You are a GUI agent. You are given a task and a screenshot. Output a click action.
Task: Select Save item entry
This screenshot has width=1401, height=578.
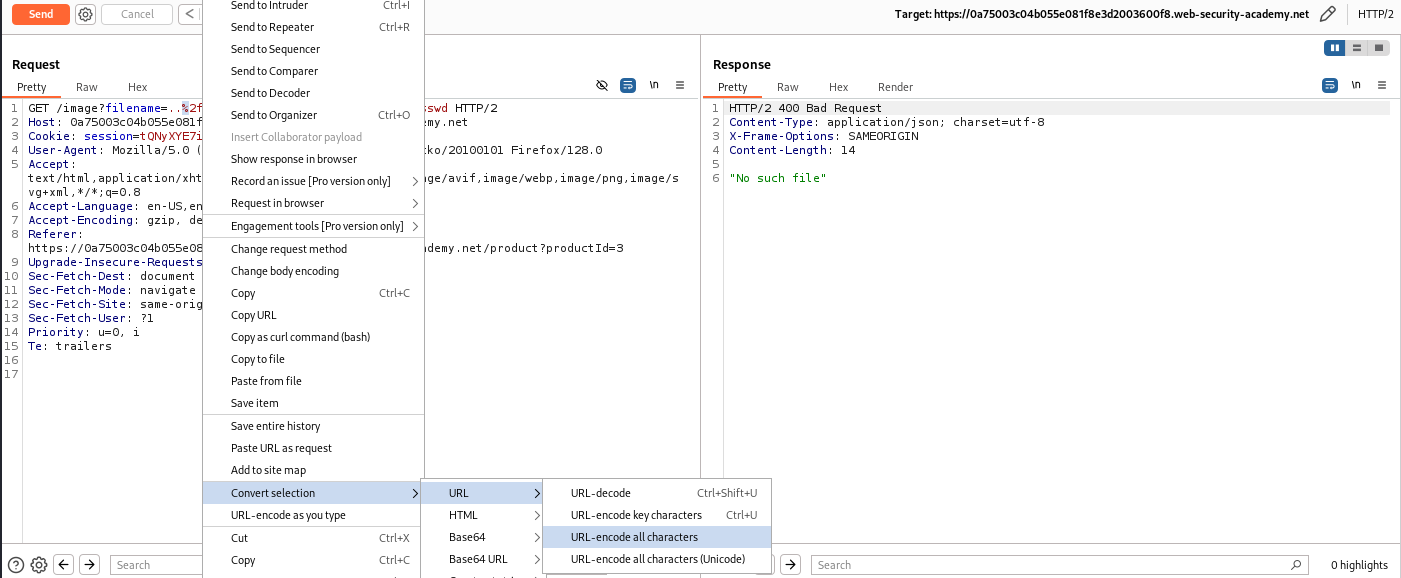click(313, 403)
